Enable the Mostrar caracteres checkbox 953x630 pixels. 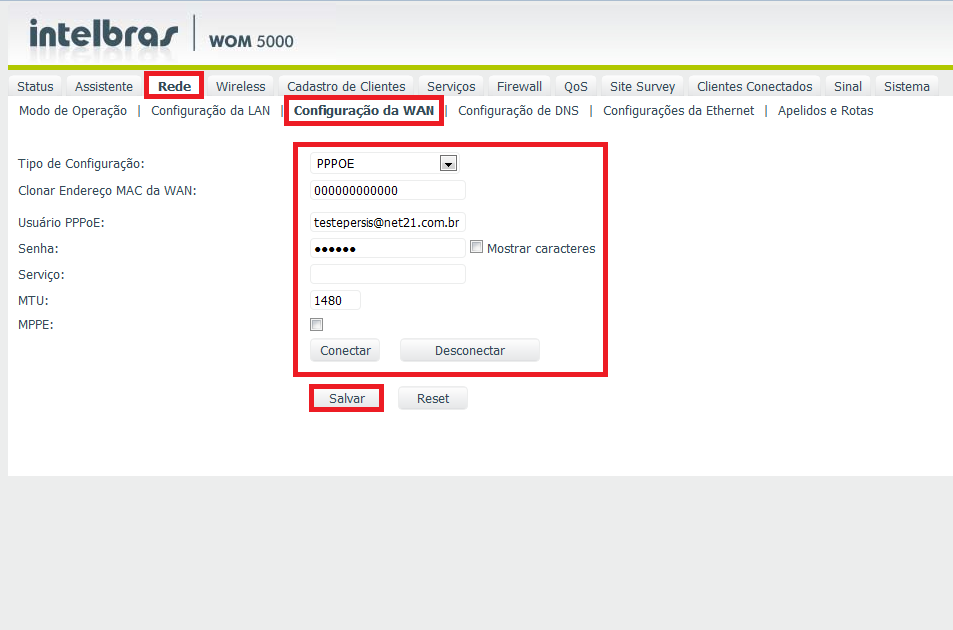point(477,247)
